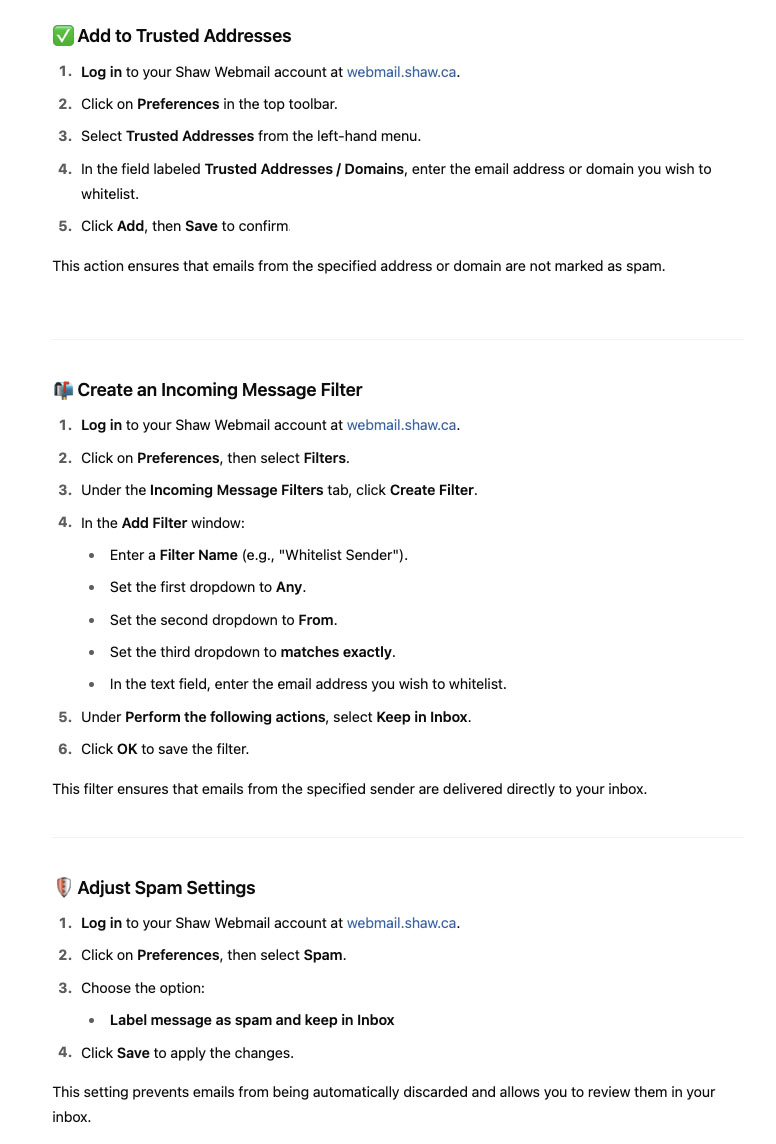Click the shield emoji beside Adjust Spam Settings
Screen dimensions: 776x1144
(x=63, y=887)
